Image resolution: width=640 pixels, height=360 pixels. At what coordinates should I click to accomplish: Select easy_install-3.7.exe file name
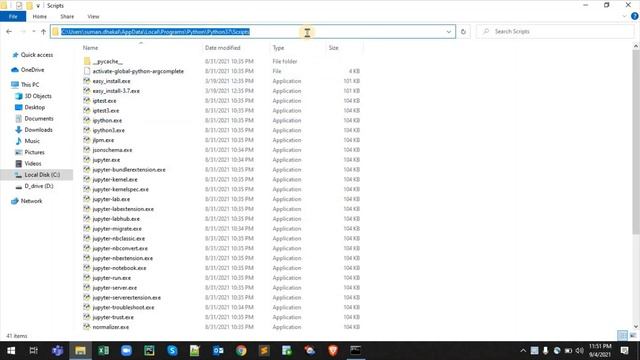(116, 91)
